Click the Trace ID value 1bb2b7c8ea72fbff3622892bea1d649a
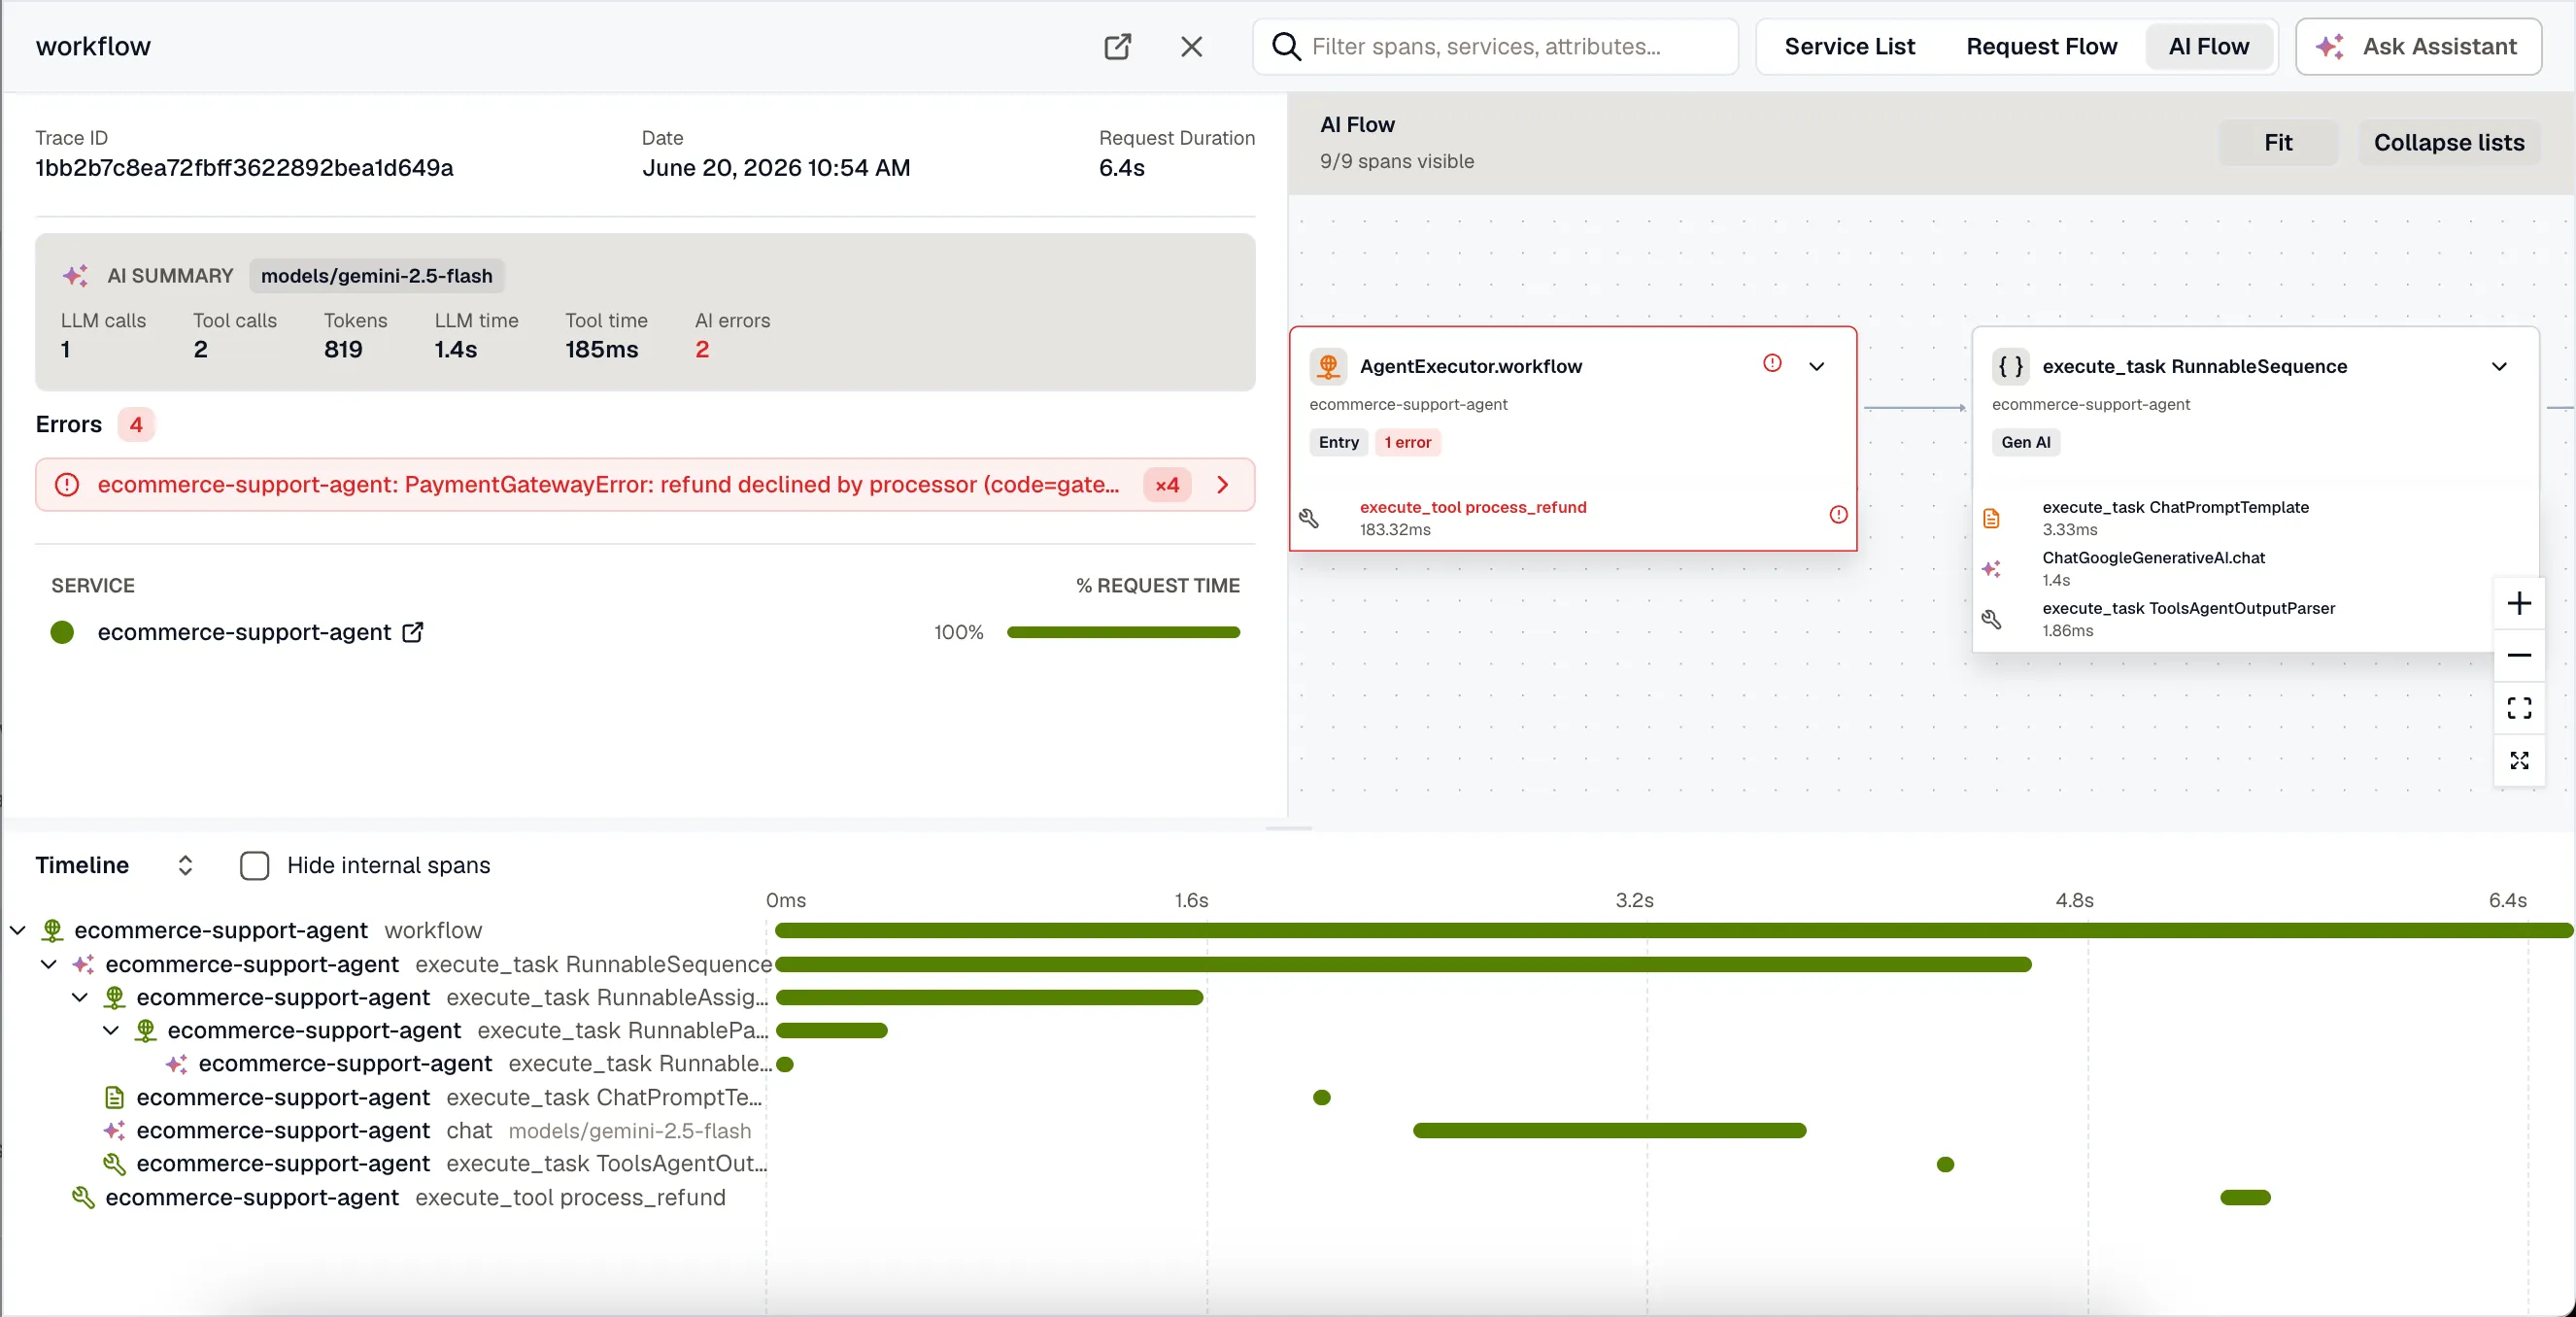Image resolution: width=2576 pixels, height=1317 pixels. tap(244, 167)
